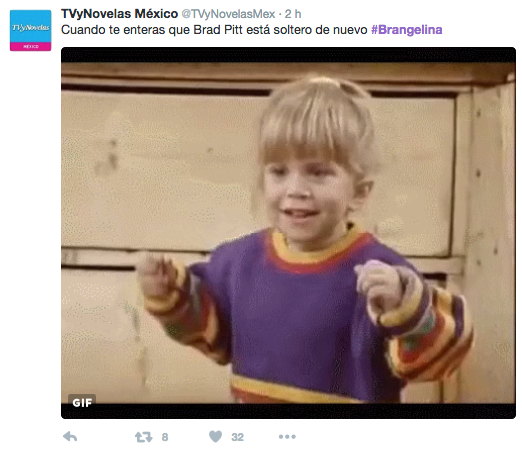Click the pink MEXICO band on the avatar
This screenshot has height=452, width=522.
pyautogui.click(x=30, y=46)
